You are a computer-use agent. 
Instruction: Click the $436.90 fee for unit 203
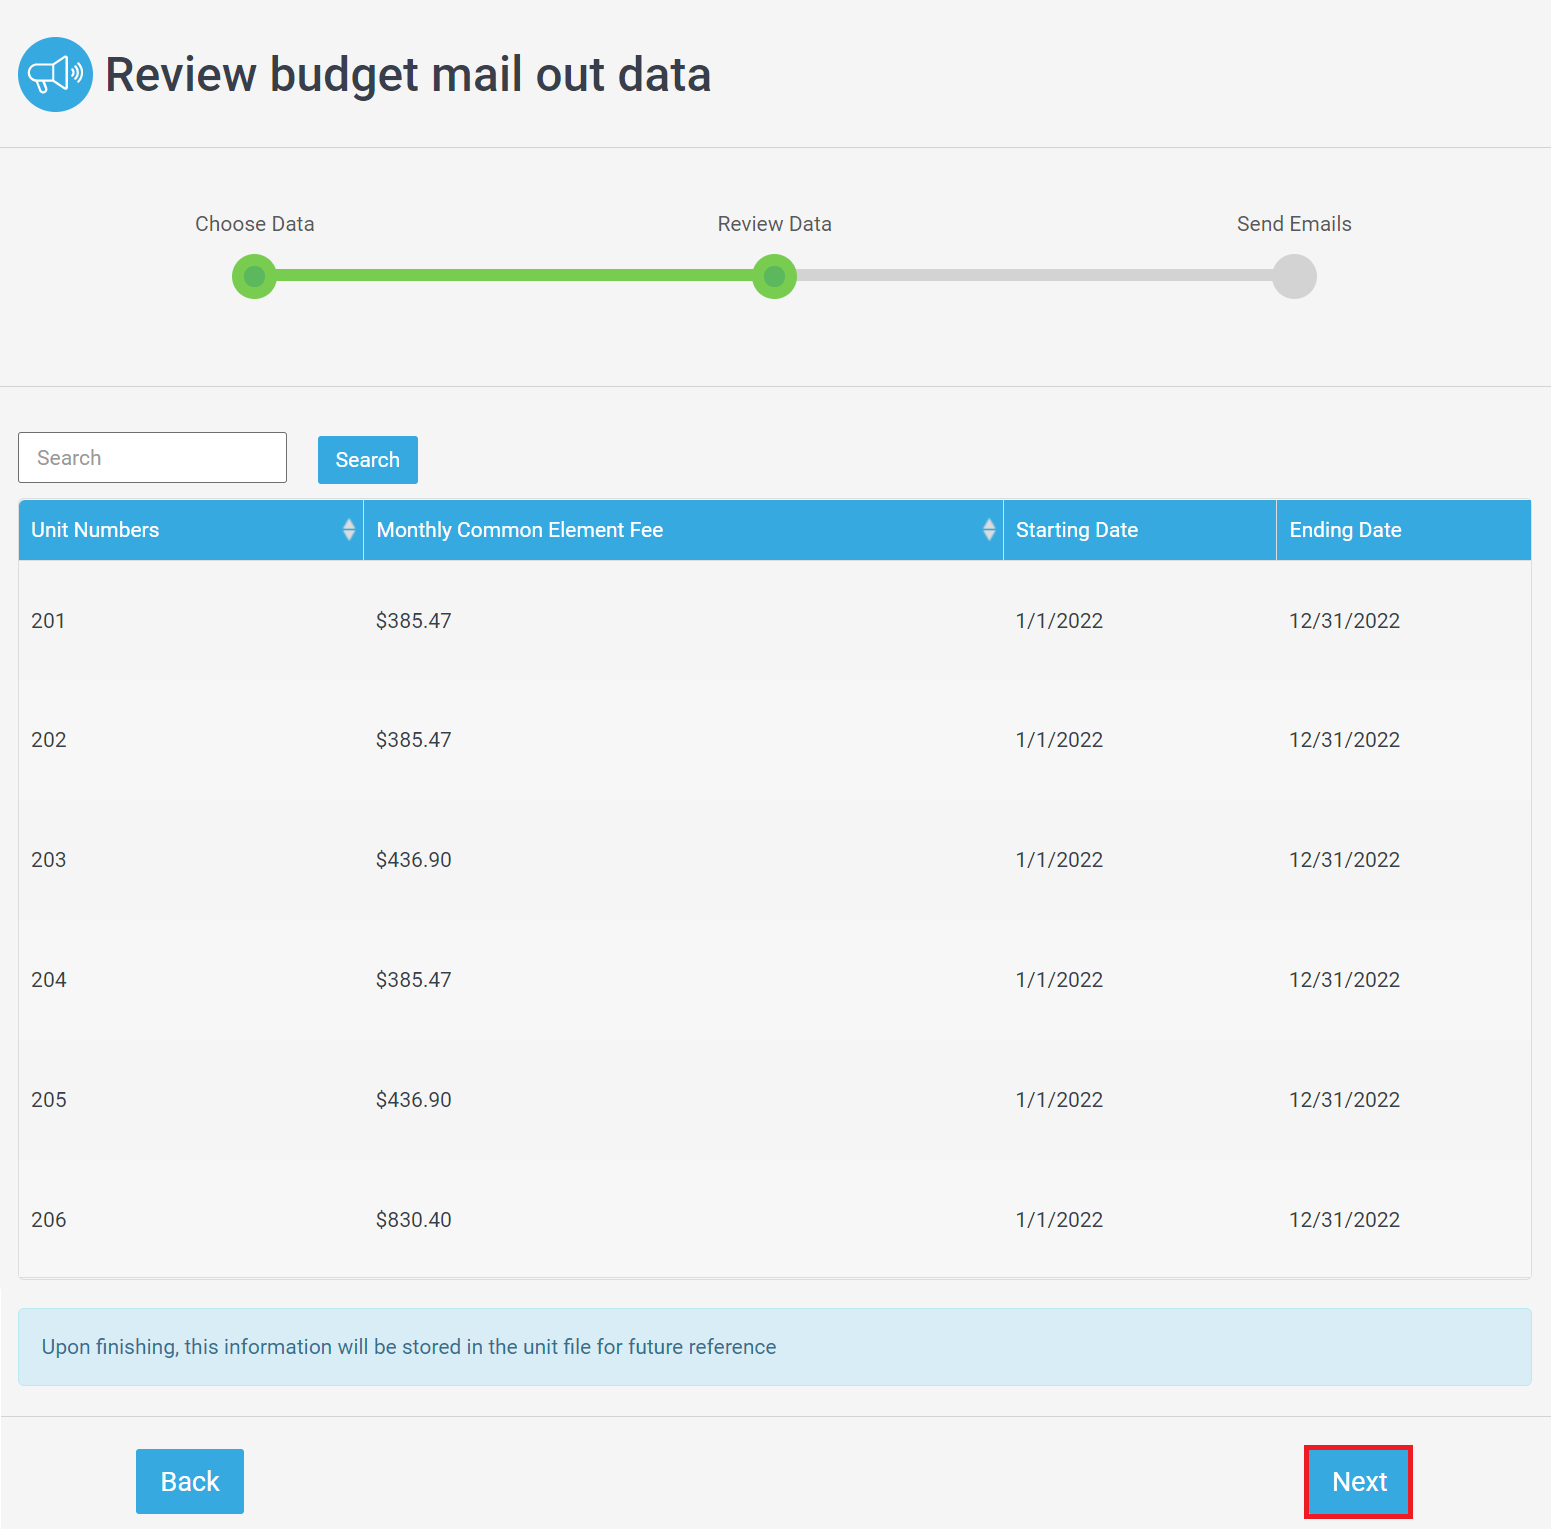[414, 860]
